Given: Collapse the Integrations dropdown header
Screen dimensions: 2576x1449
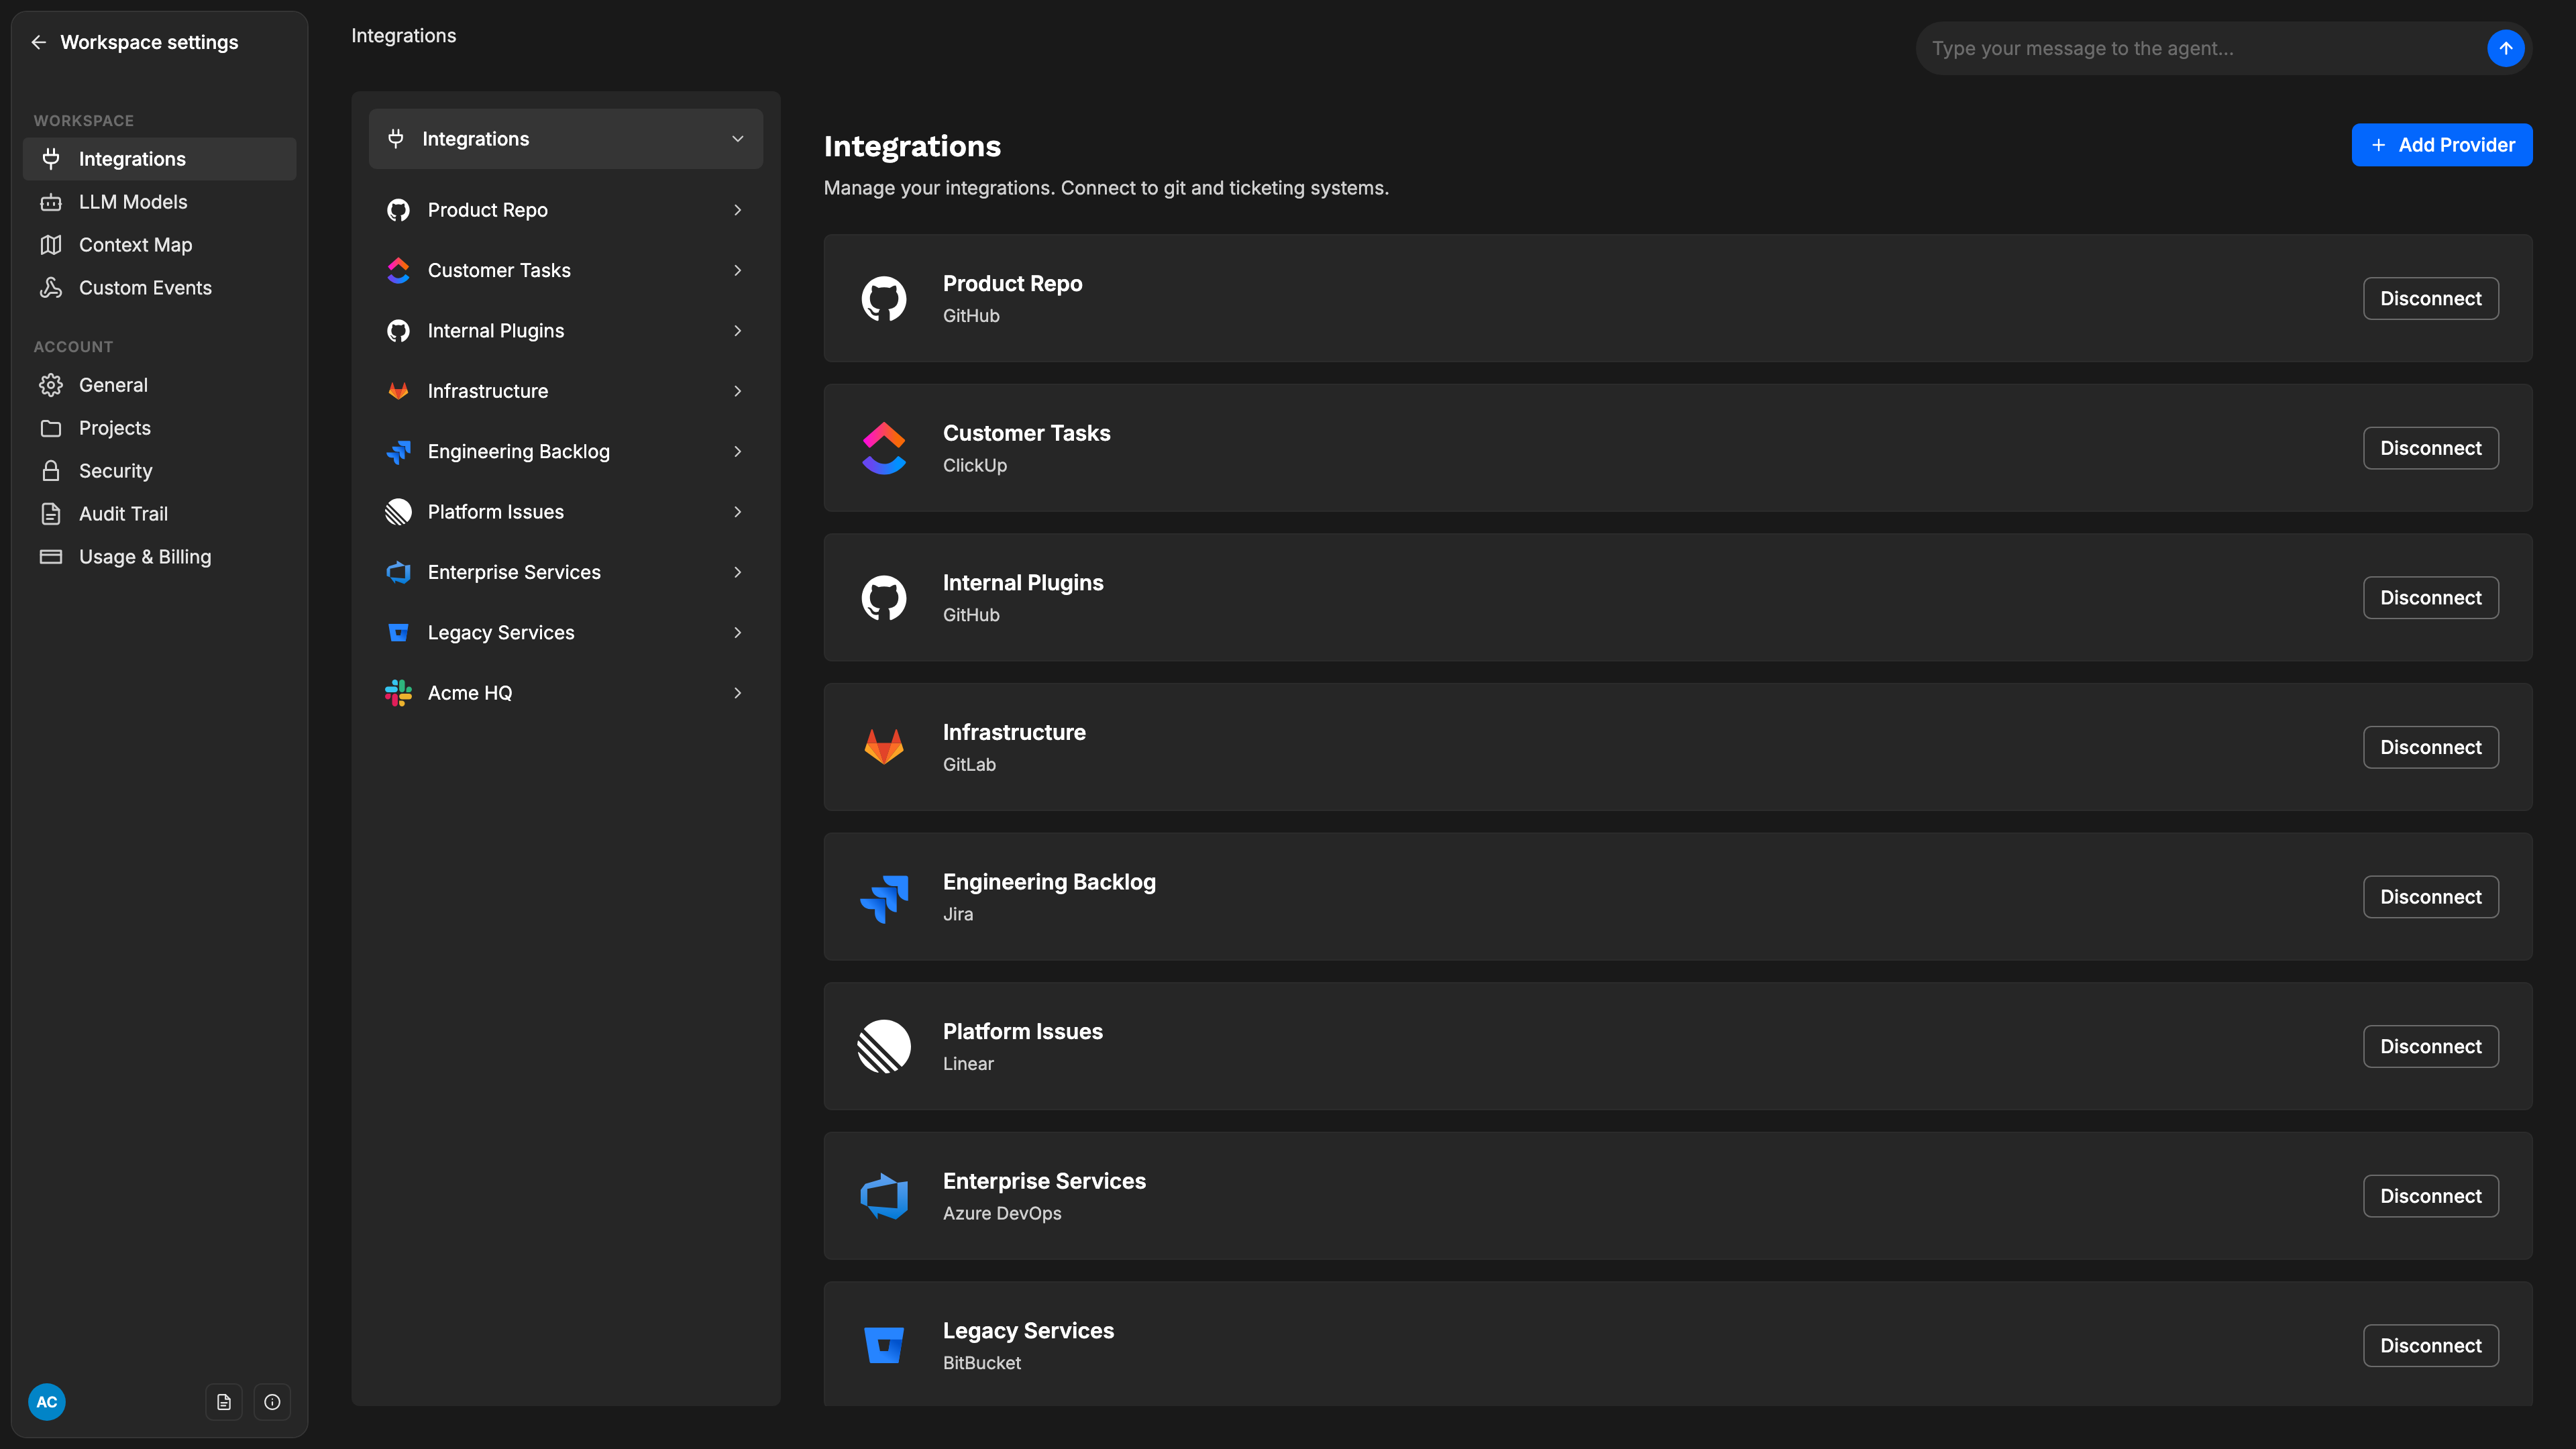Looking at the screenshot, I should (x=566, y=139).
